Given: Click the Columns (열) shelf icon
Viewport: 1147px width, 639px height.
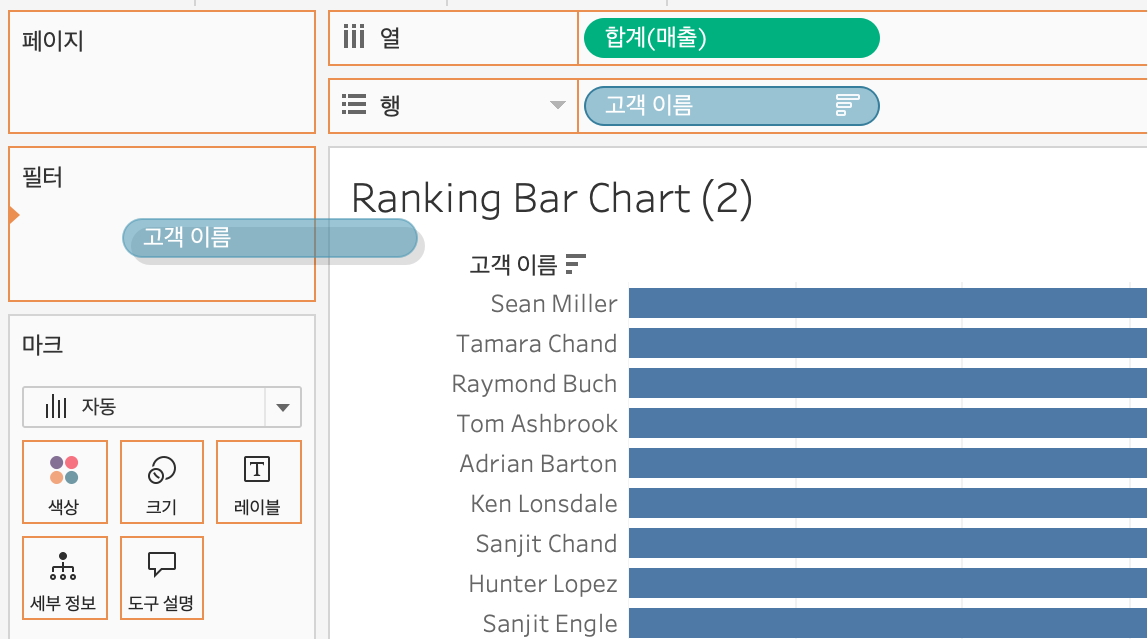Looking at the screenshot, I should tap(354, 36).
